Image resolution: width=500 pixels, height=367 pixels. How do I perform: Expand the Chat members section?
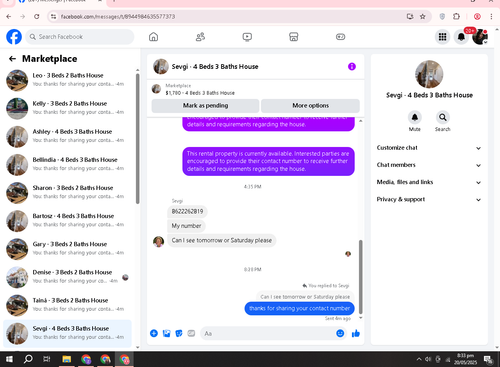(x=429, y=165)
